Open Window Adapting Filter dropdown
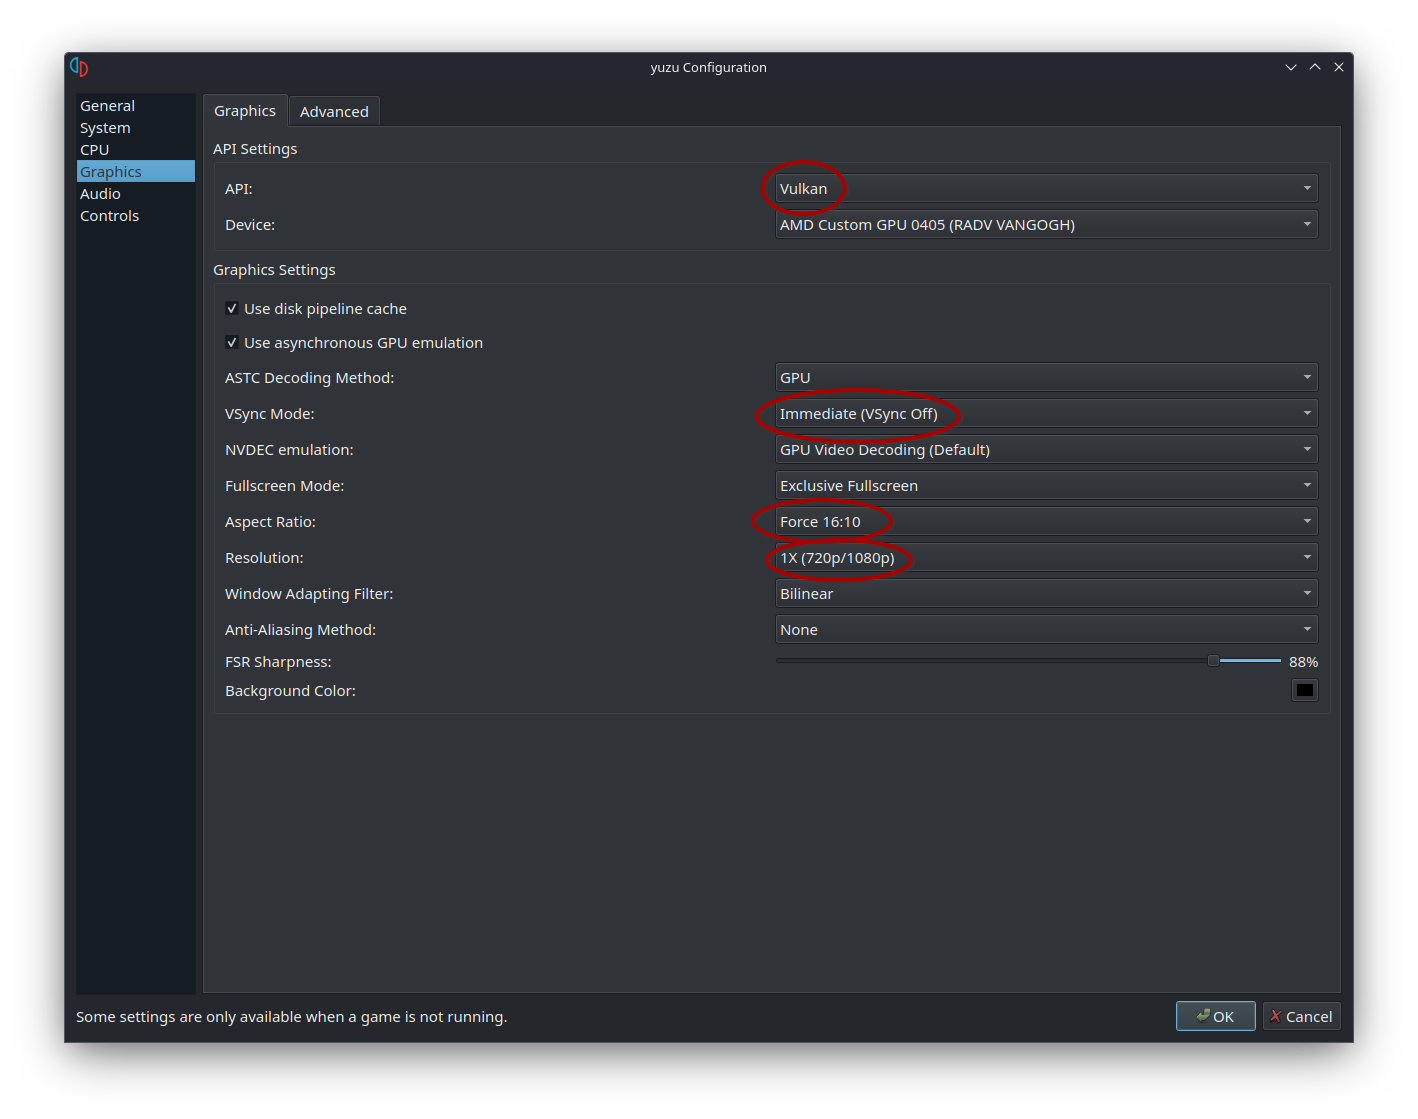The height and width of the screenshot is (1119, 1418). pos(1046,594)
